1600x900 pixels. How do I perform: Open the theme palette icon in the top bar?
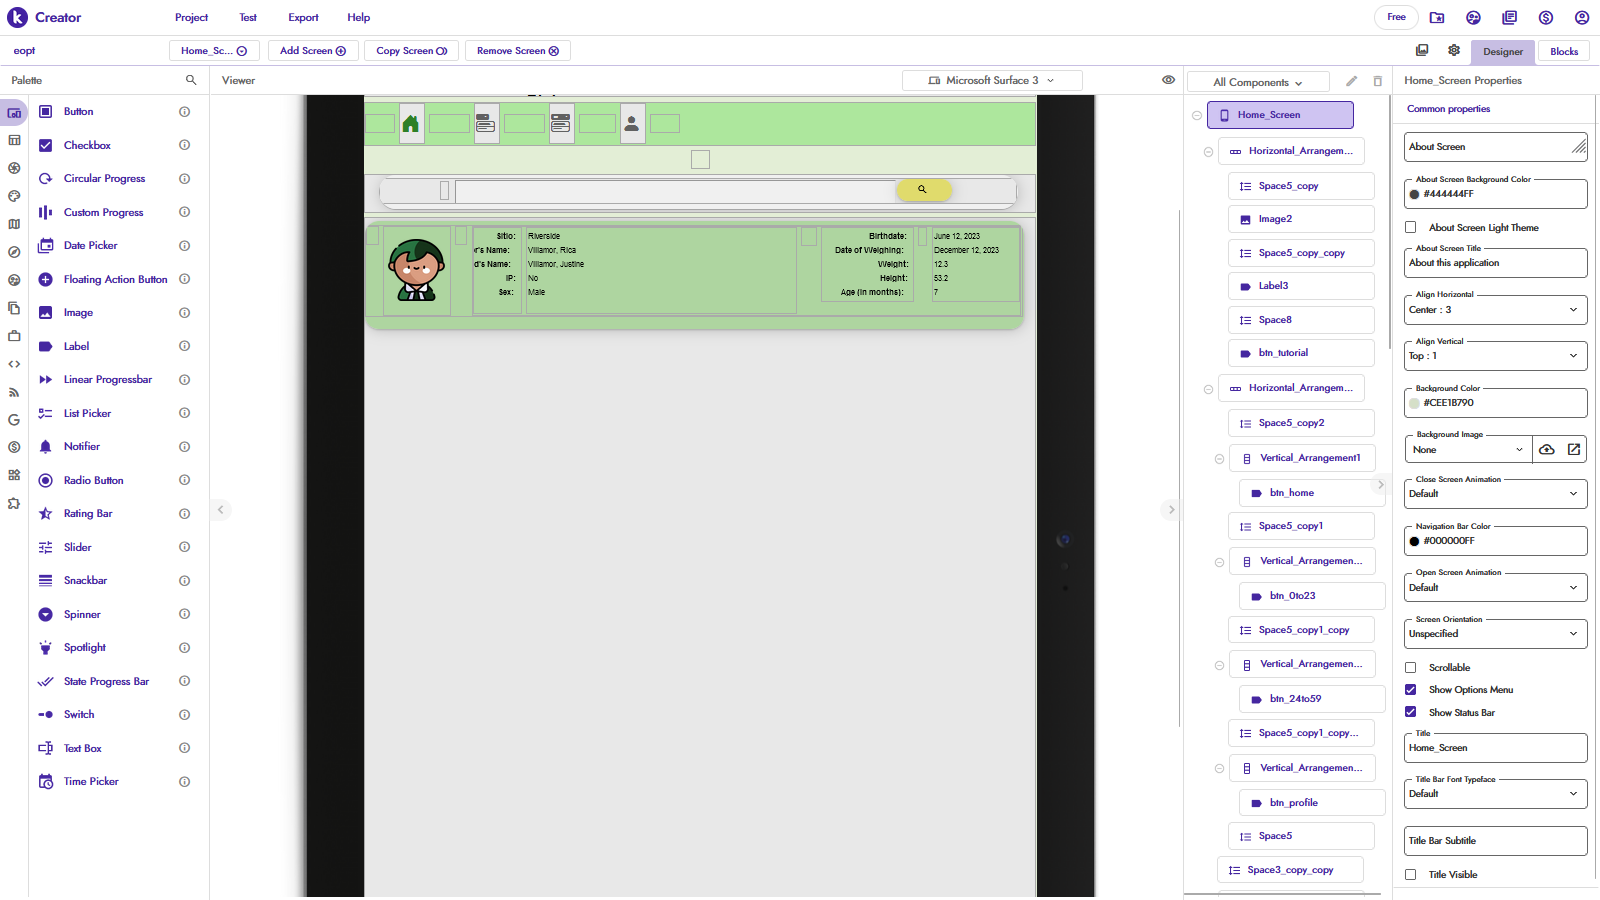[1473, 17]
